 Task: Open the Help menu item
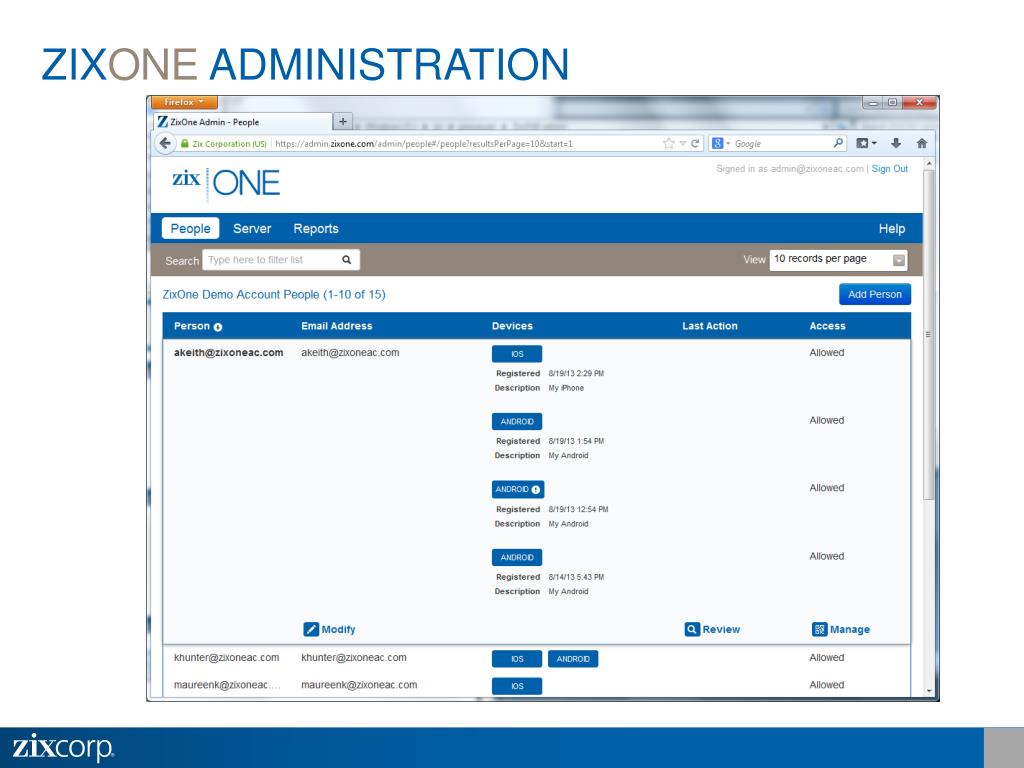click(x=891, y=229)
